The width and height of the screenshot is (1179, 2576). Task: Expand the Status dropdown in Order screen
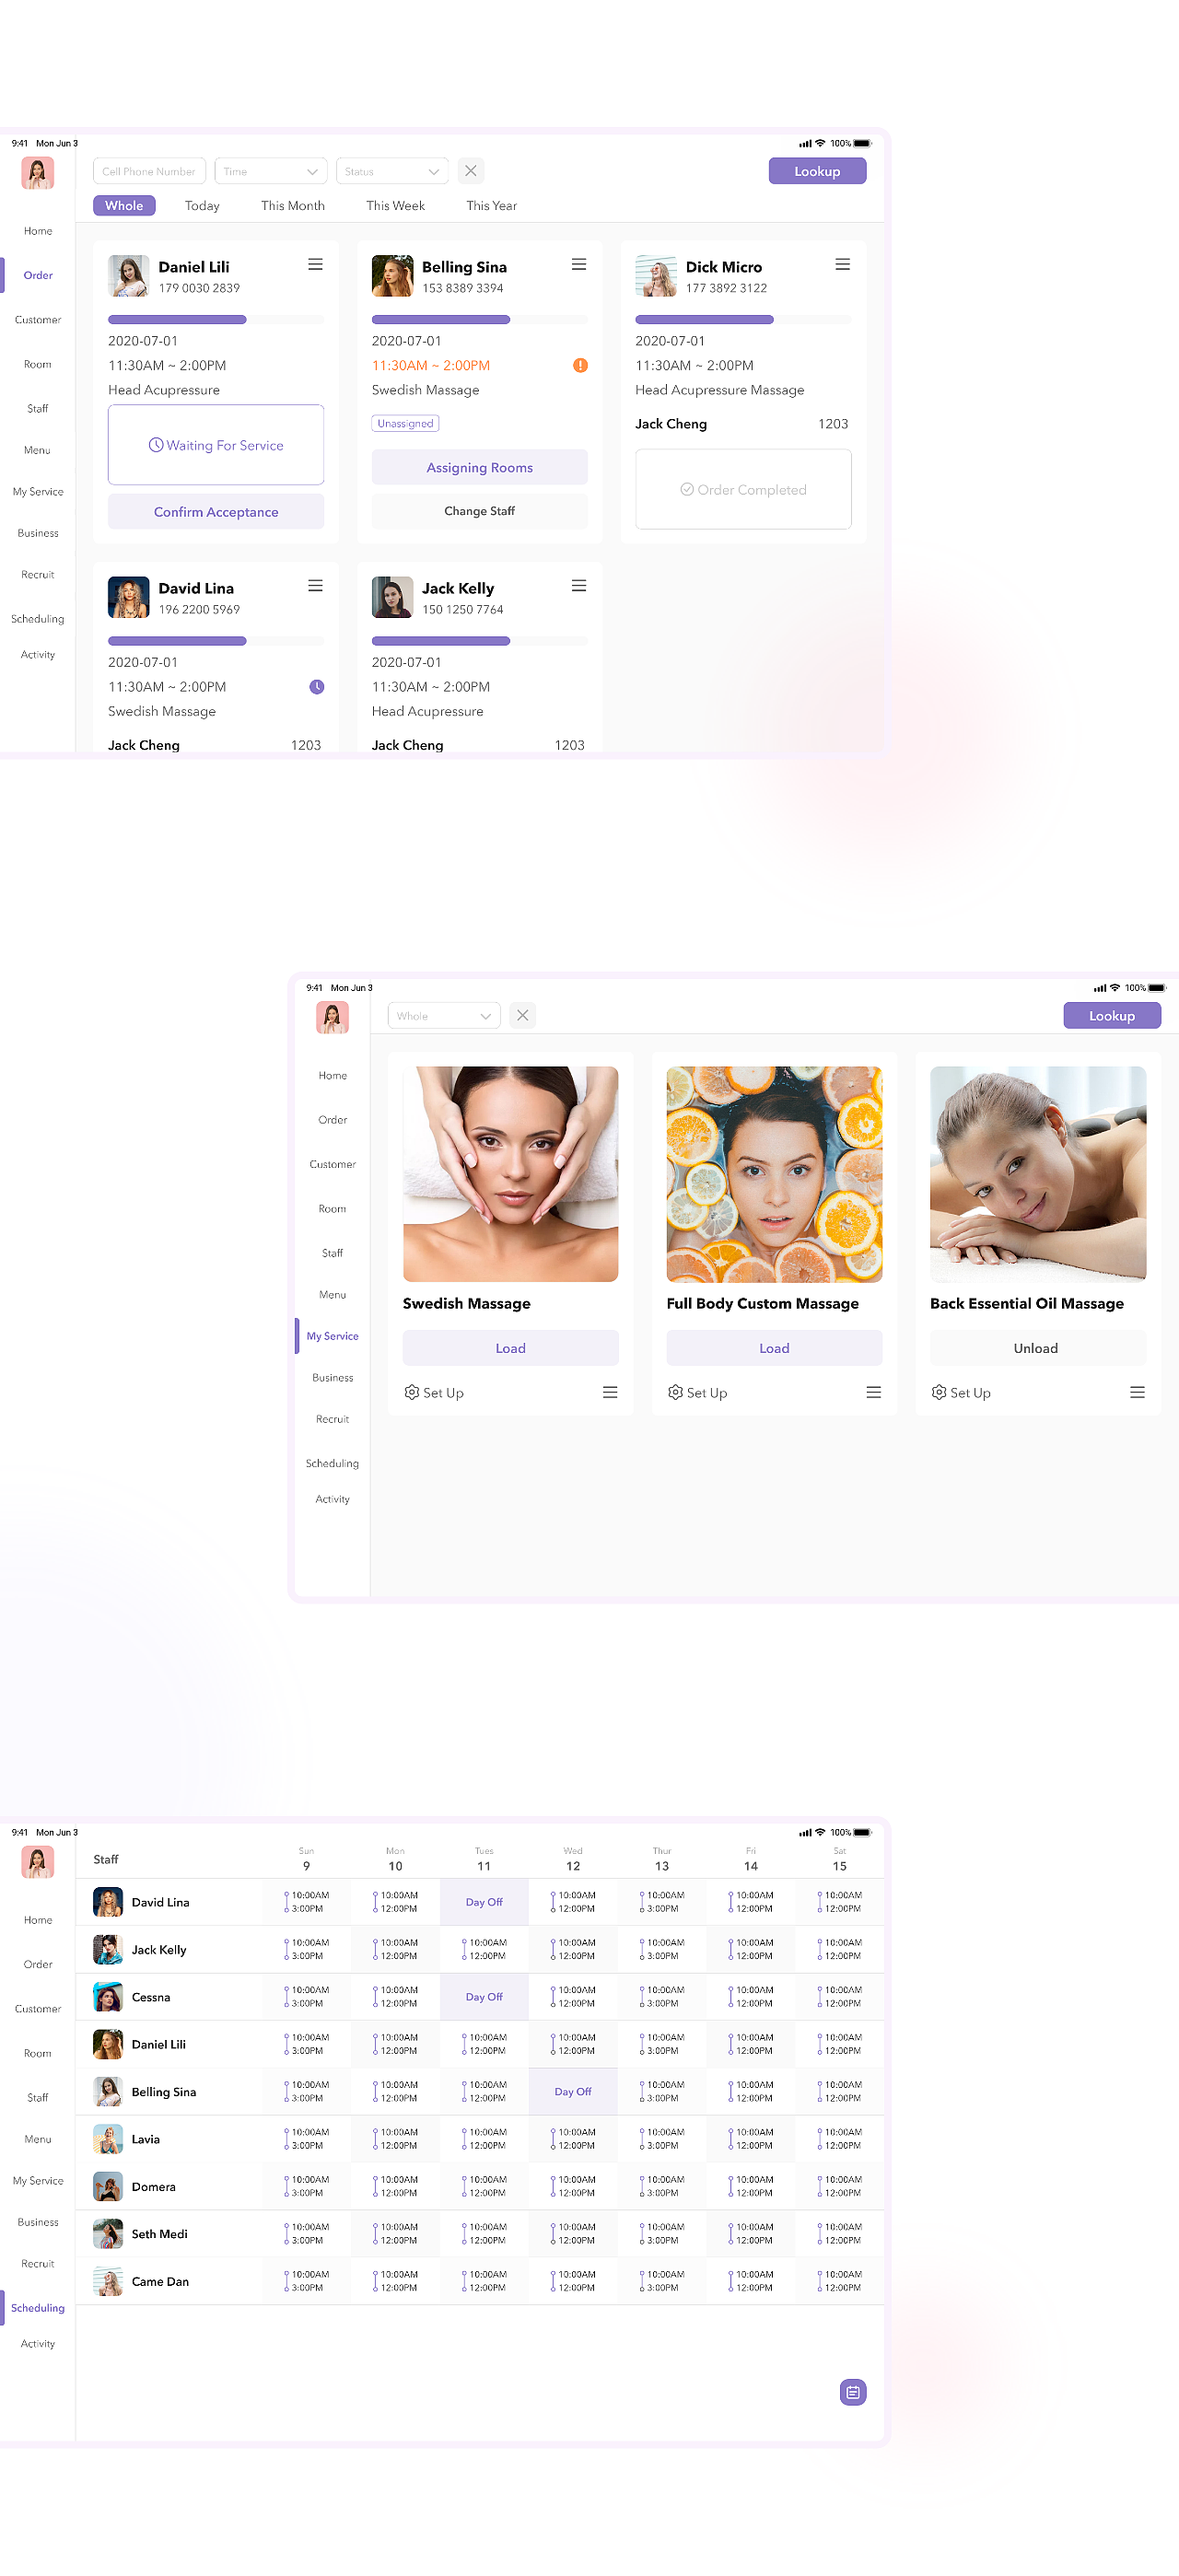392,171
